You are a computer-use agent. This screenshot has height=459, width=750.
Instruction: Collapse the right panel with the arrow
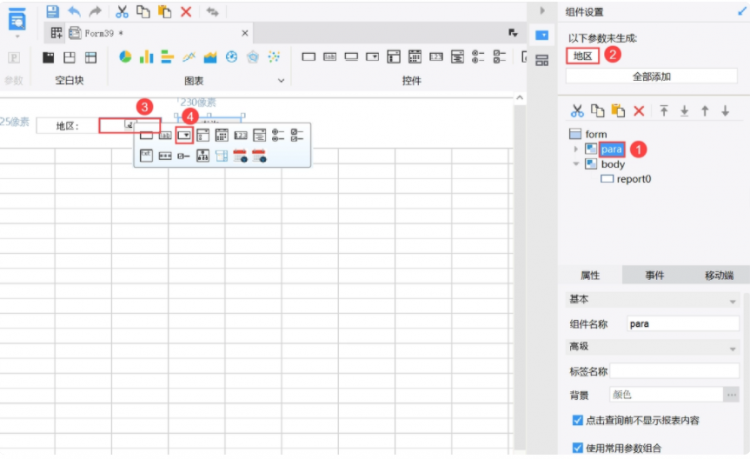pos(542,11)
